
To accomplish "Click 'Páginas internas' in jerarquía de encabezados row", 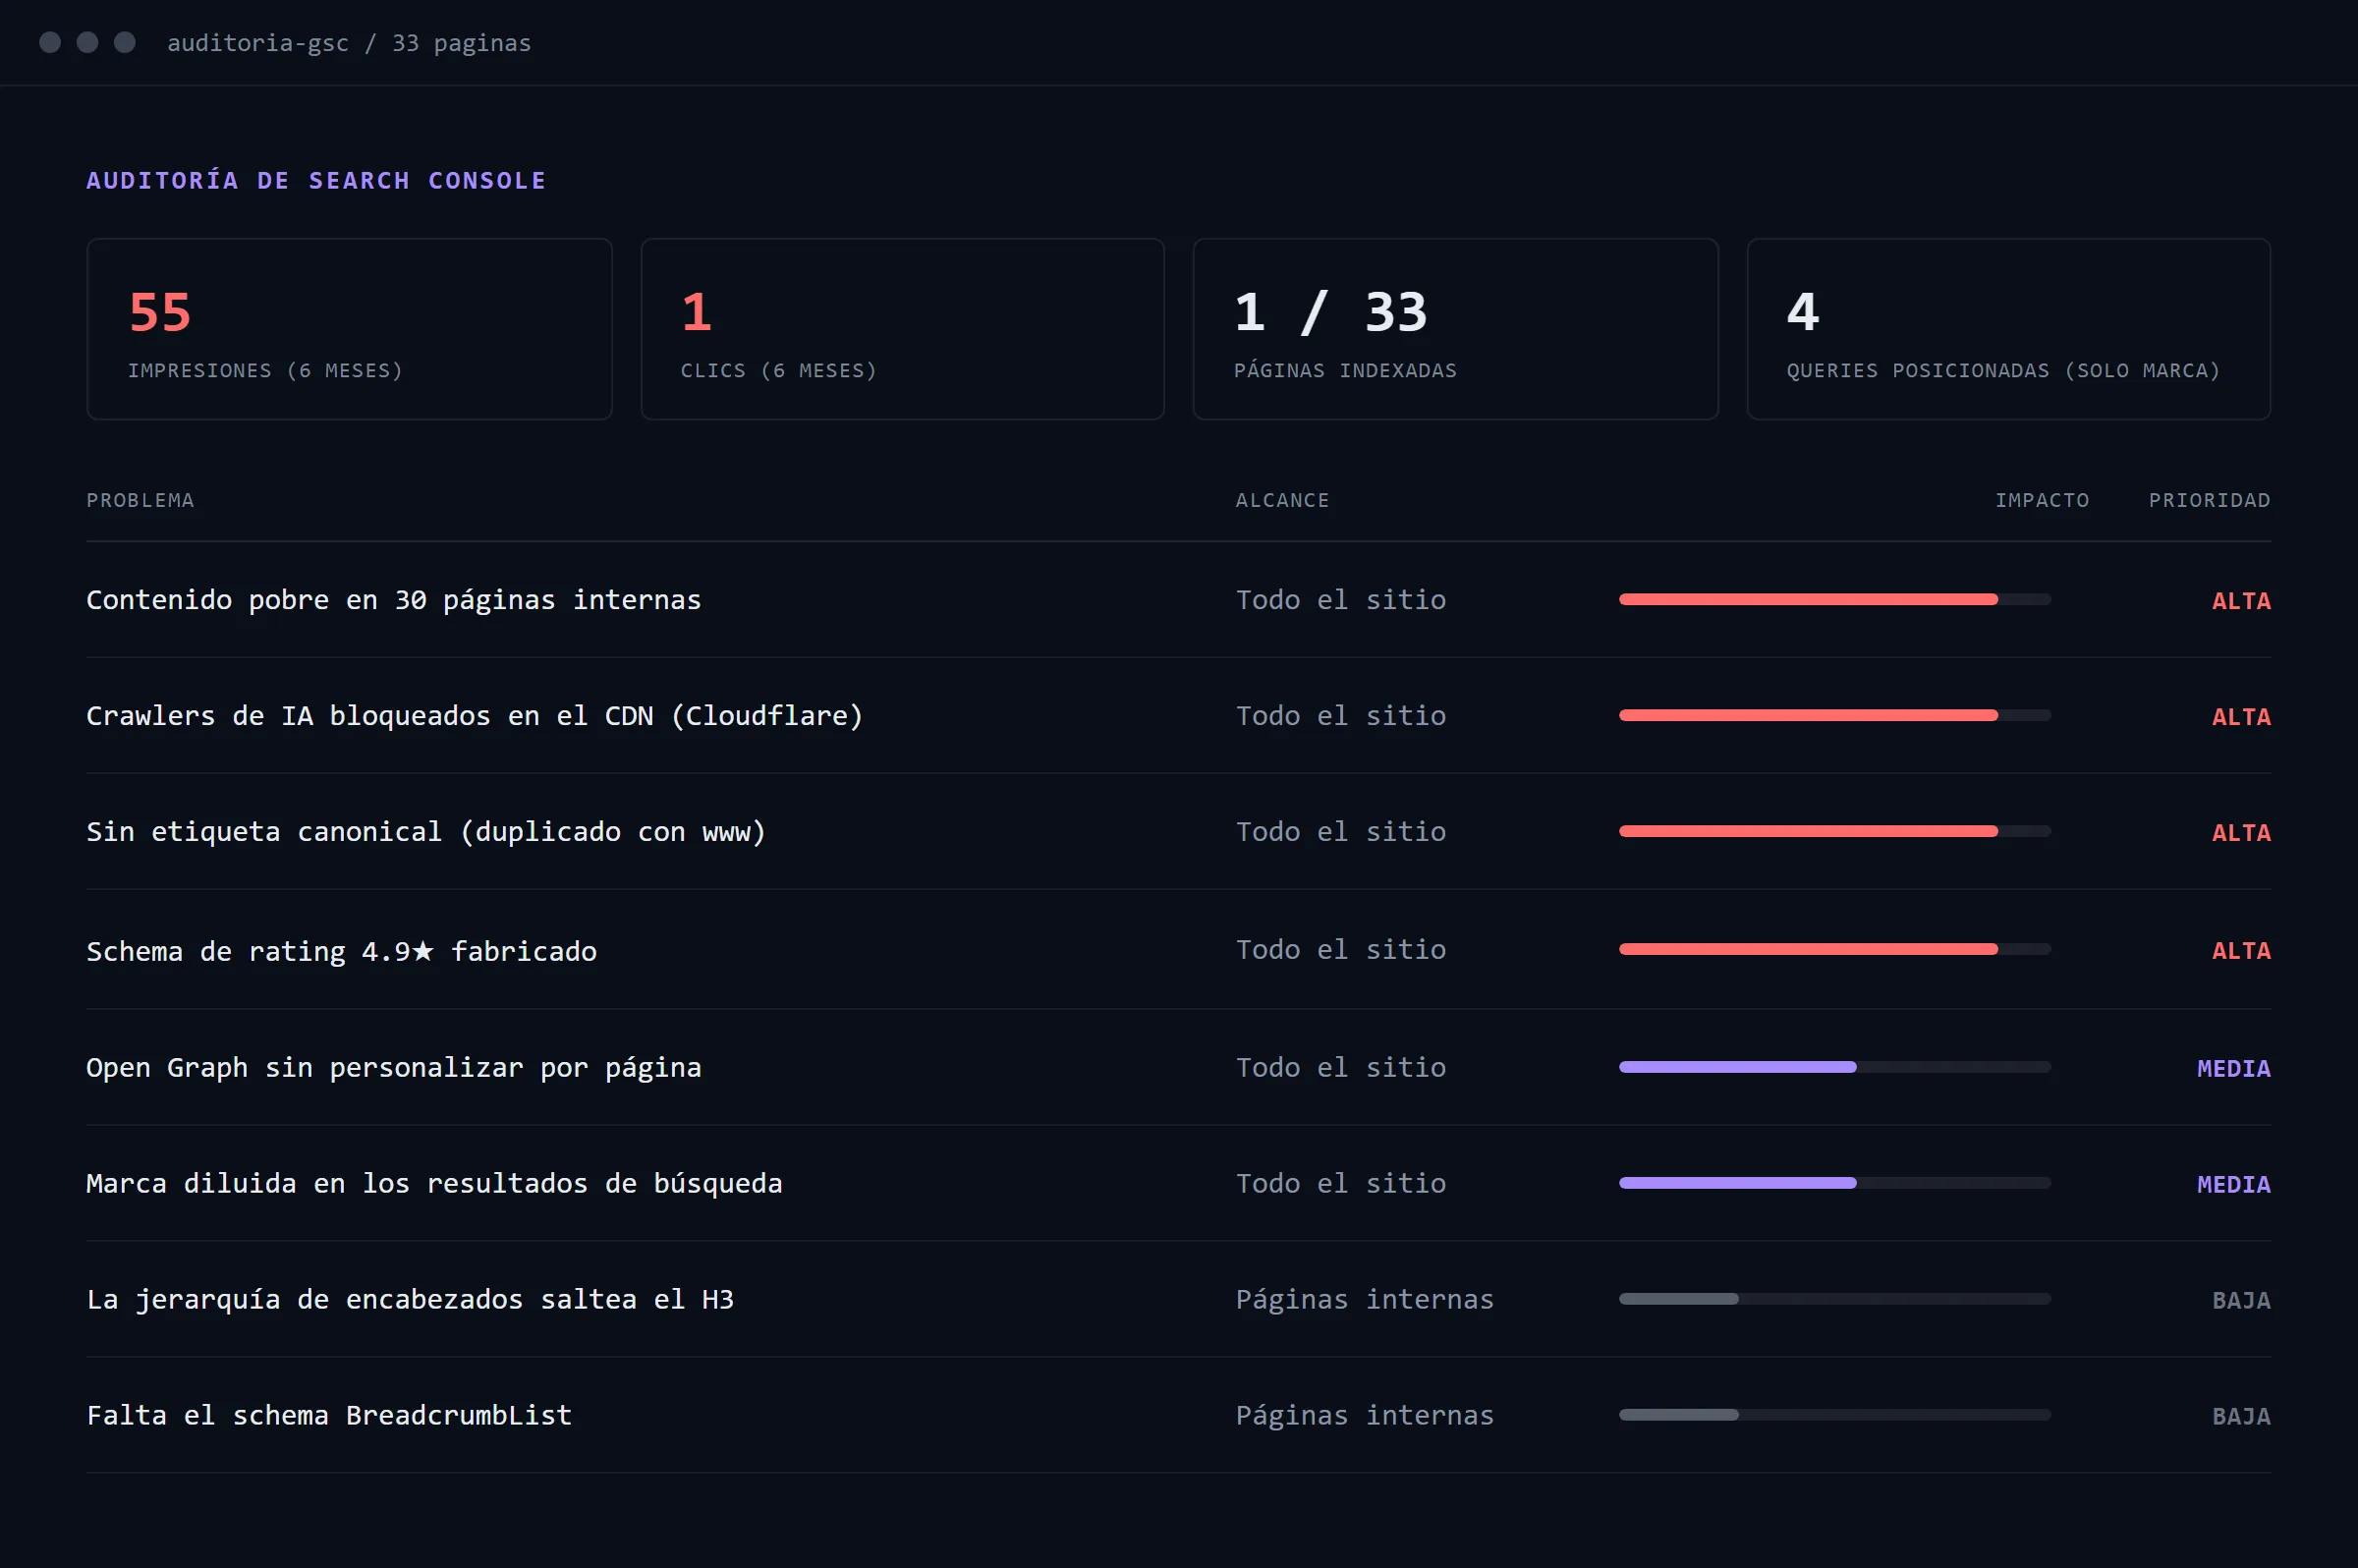I will pos(1365,1300).
